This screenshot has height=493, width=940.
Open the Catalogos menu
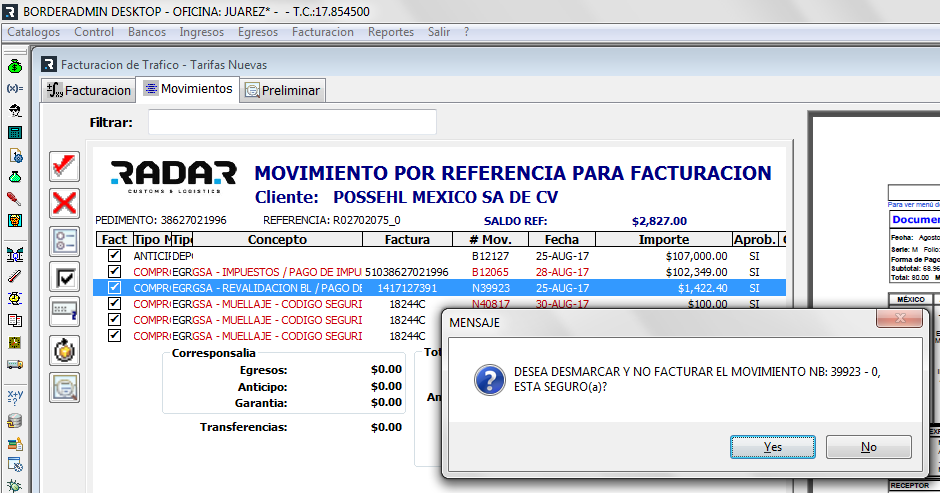point(34,32)
